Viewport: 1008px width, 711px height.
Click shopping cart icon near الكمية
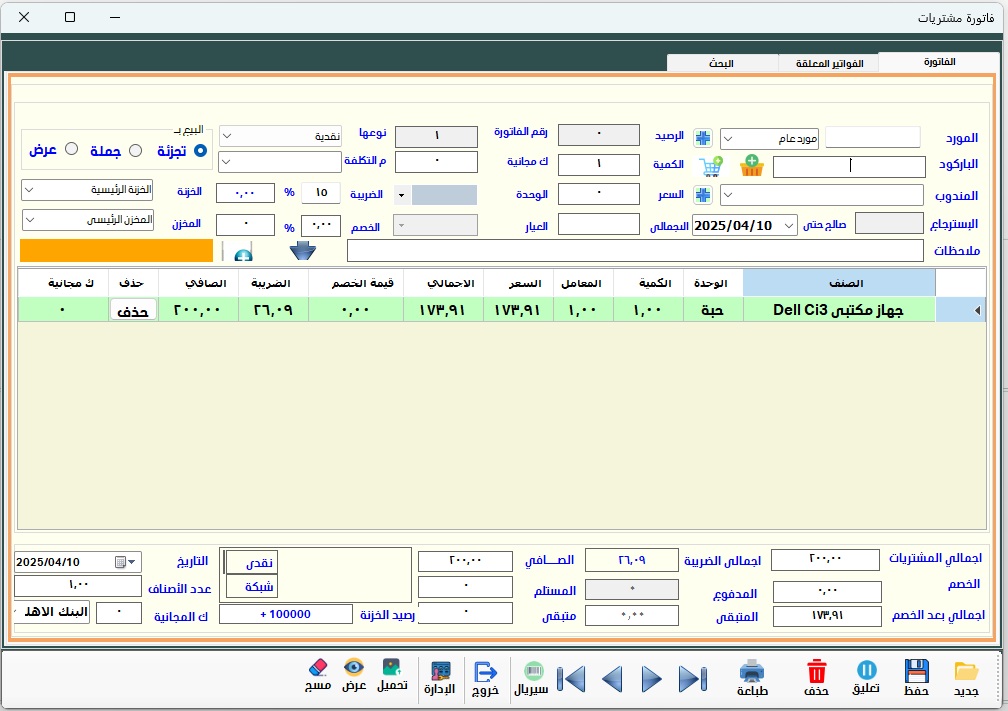click(711, 166)
